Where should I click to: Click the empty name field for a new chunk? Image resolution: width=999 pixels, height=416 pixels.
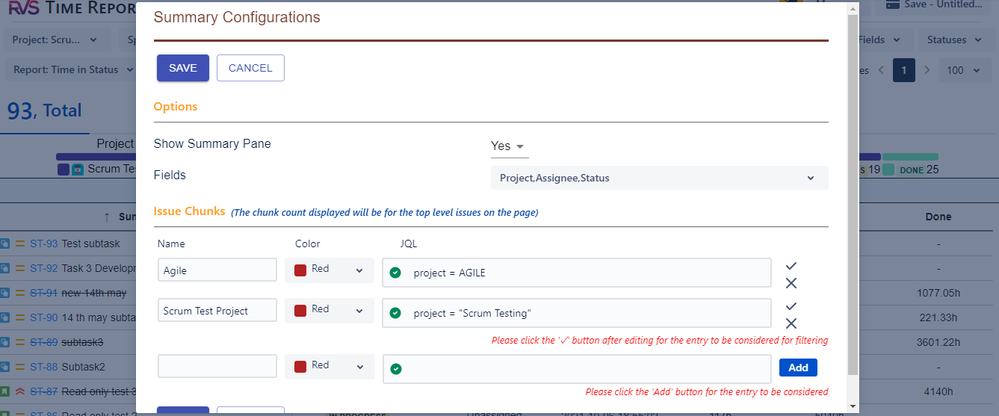point(217,366)
